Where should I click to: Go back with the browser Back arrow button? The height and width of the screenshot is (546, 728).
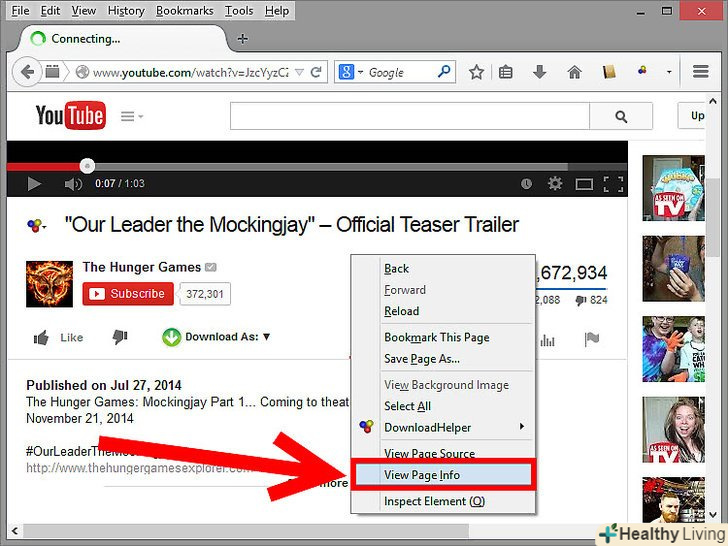coord(27,72)
